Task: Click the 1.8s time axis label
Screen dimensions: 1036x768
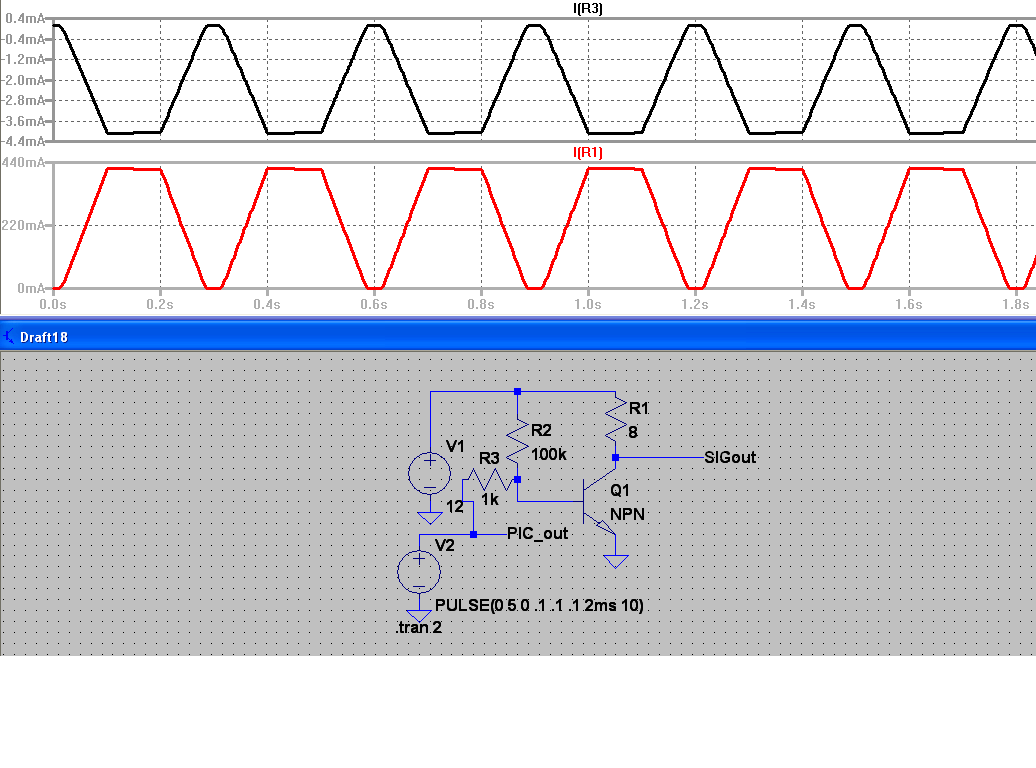Action: click(x=1016, y=305)
